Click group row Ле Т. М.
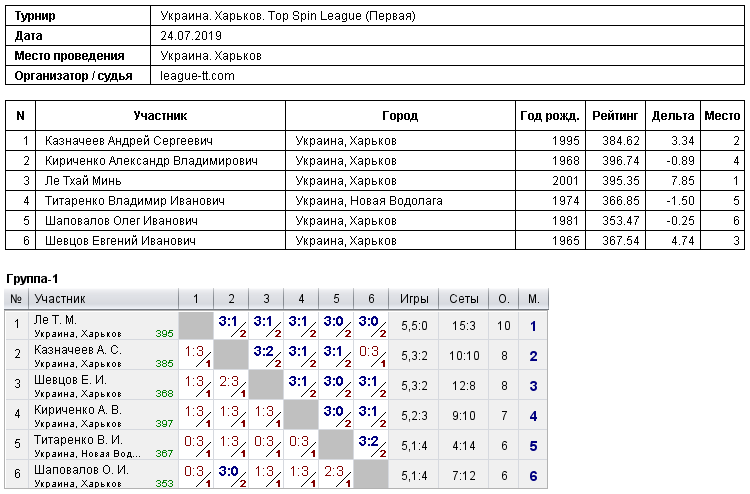Viewport: 750px width, 494px height. (276, 326)
